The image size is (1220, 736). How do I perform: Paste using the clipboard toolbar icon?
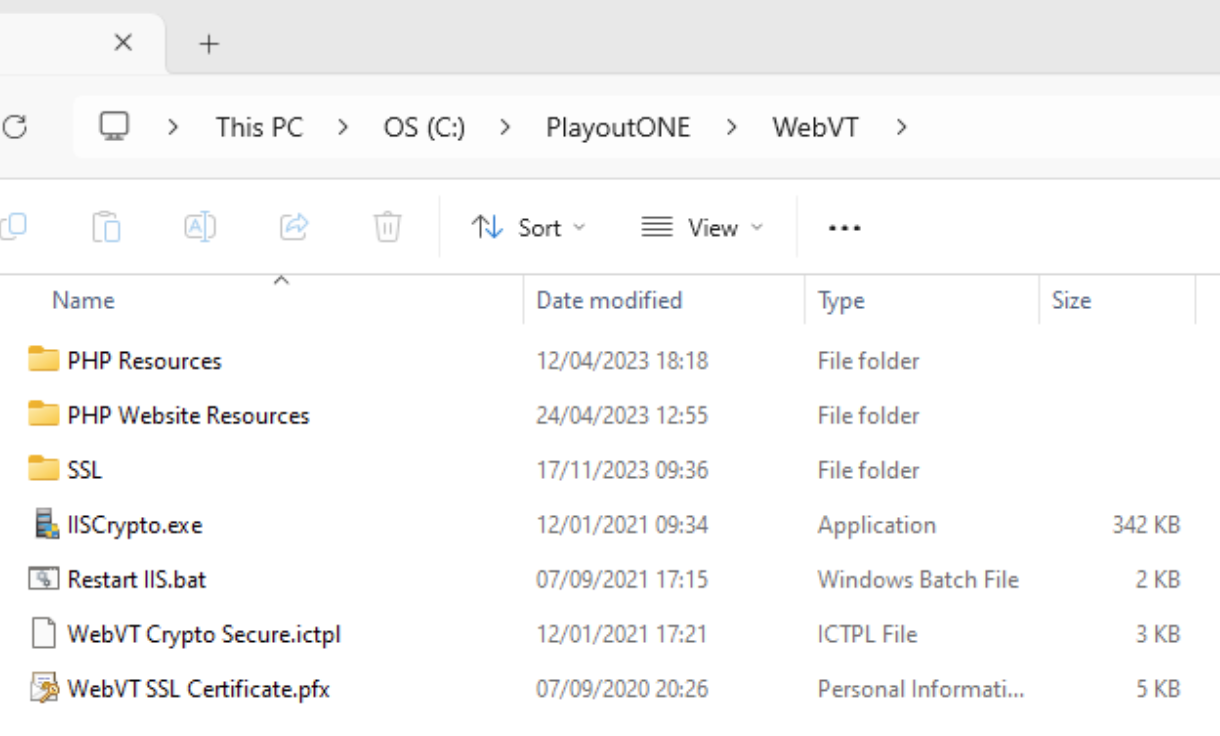(106, 227)
